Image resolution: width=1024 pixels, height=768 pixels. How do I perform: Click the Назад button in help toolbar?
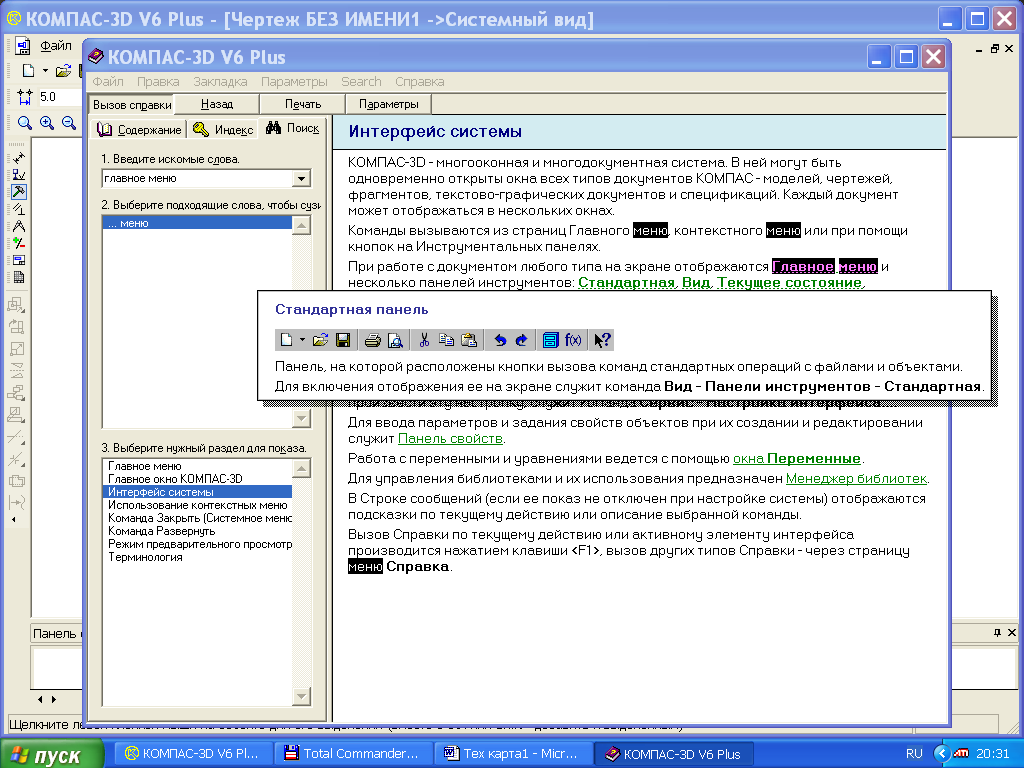[x=217, y=104]
